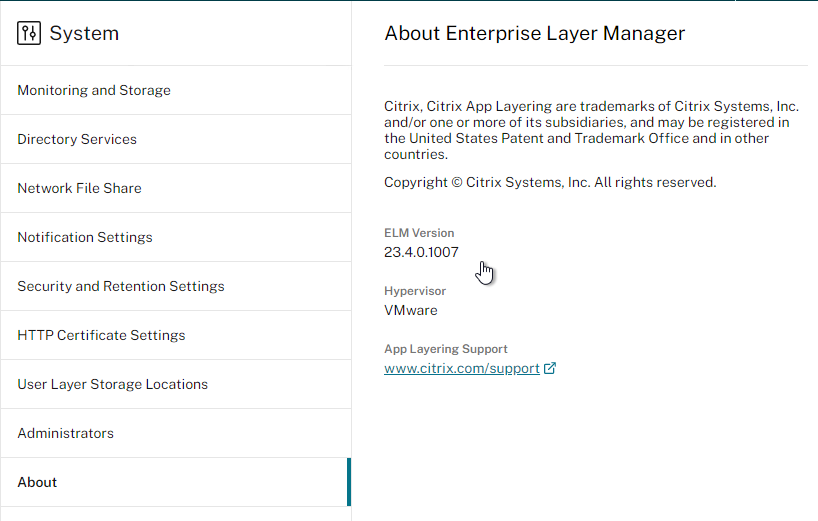818x521 pixels.
Task: Go to Notification Settings
Action: pos(176,237)
